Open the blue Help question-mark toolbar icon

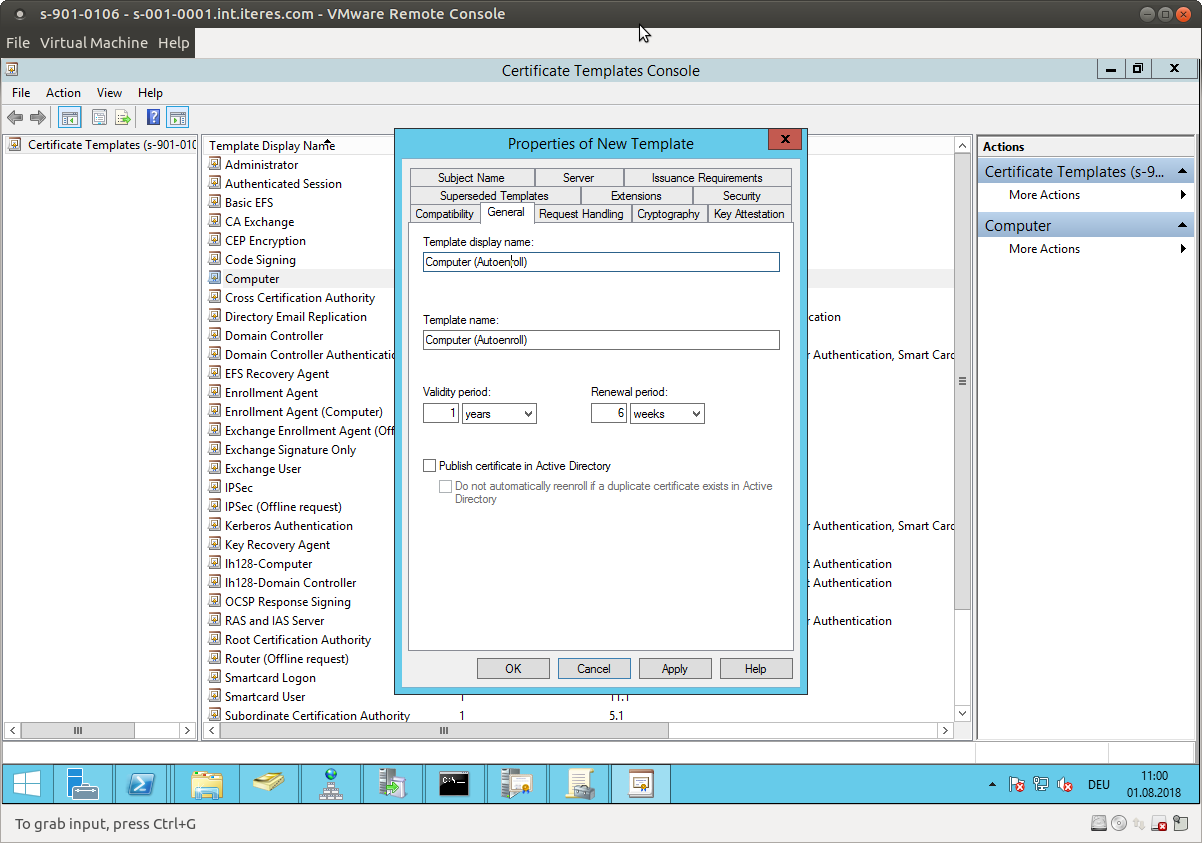click(x=153, y=117)
